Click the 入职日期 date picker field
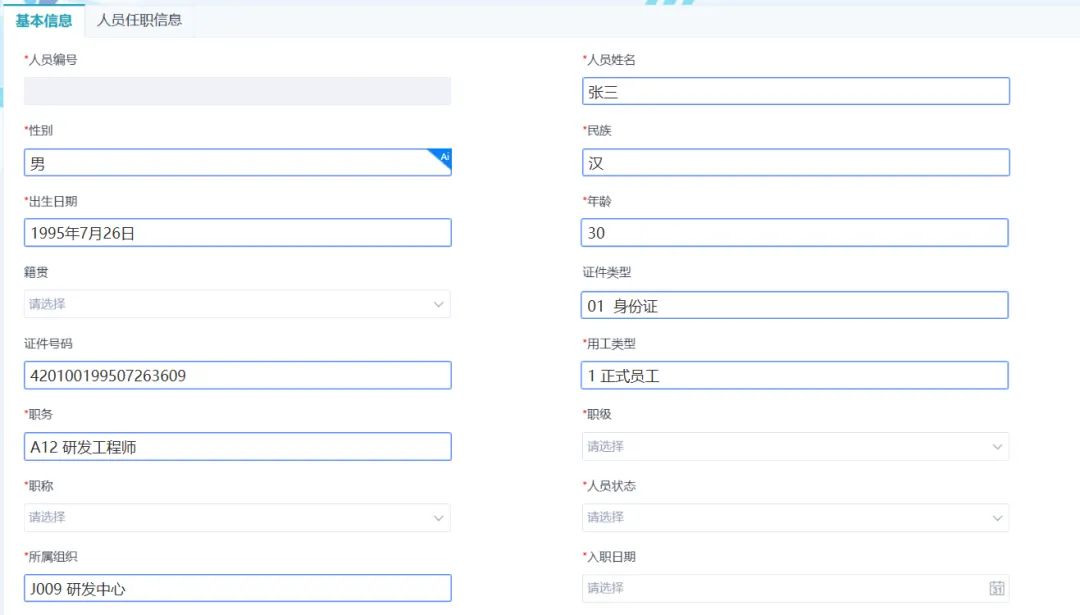The height and width of the screenshot is (615, 1080). tap(796, 588)
